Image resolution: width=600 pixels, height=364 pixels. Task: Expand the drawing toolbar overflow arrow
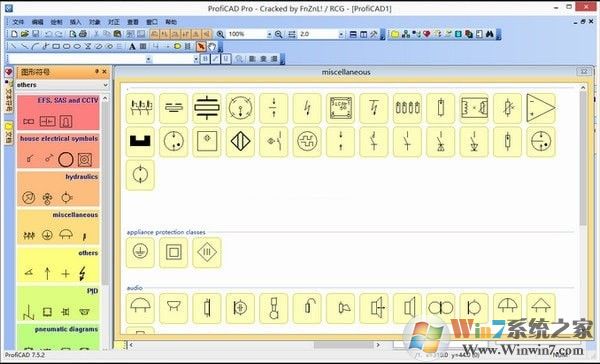(x=220, y=47)
